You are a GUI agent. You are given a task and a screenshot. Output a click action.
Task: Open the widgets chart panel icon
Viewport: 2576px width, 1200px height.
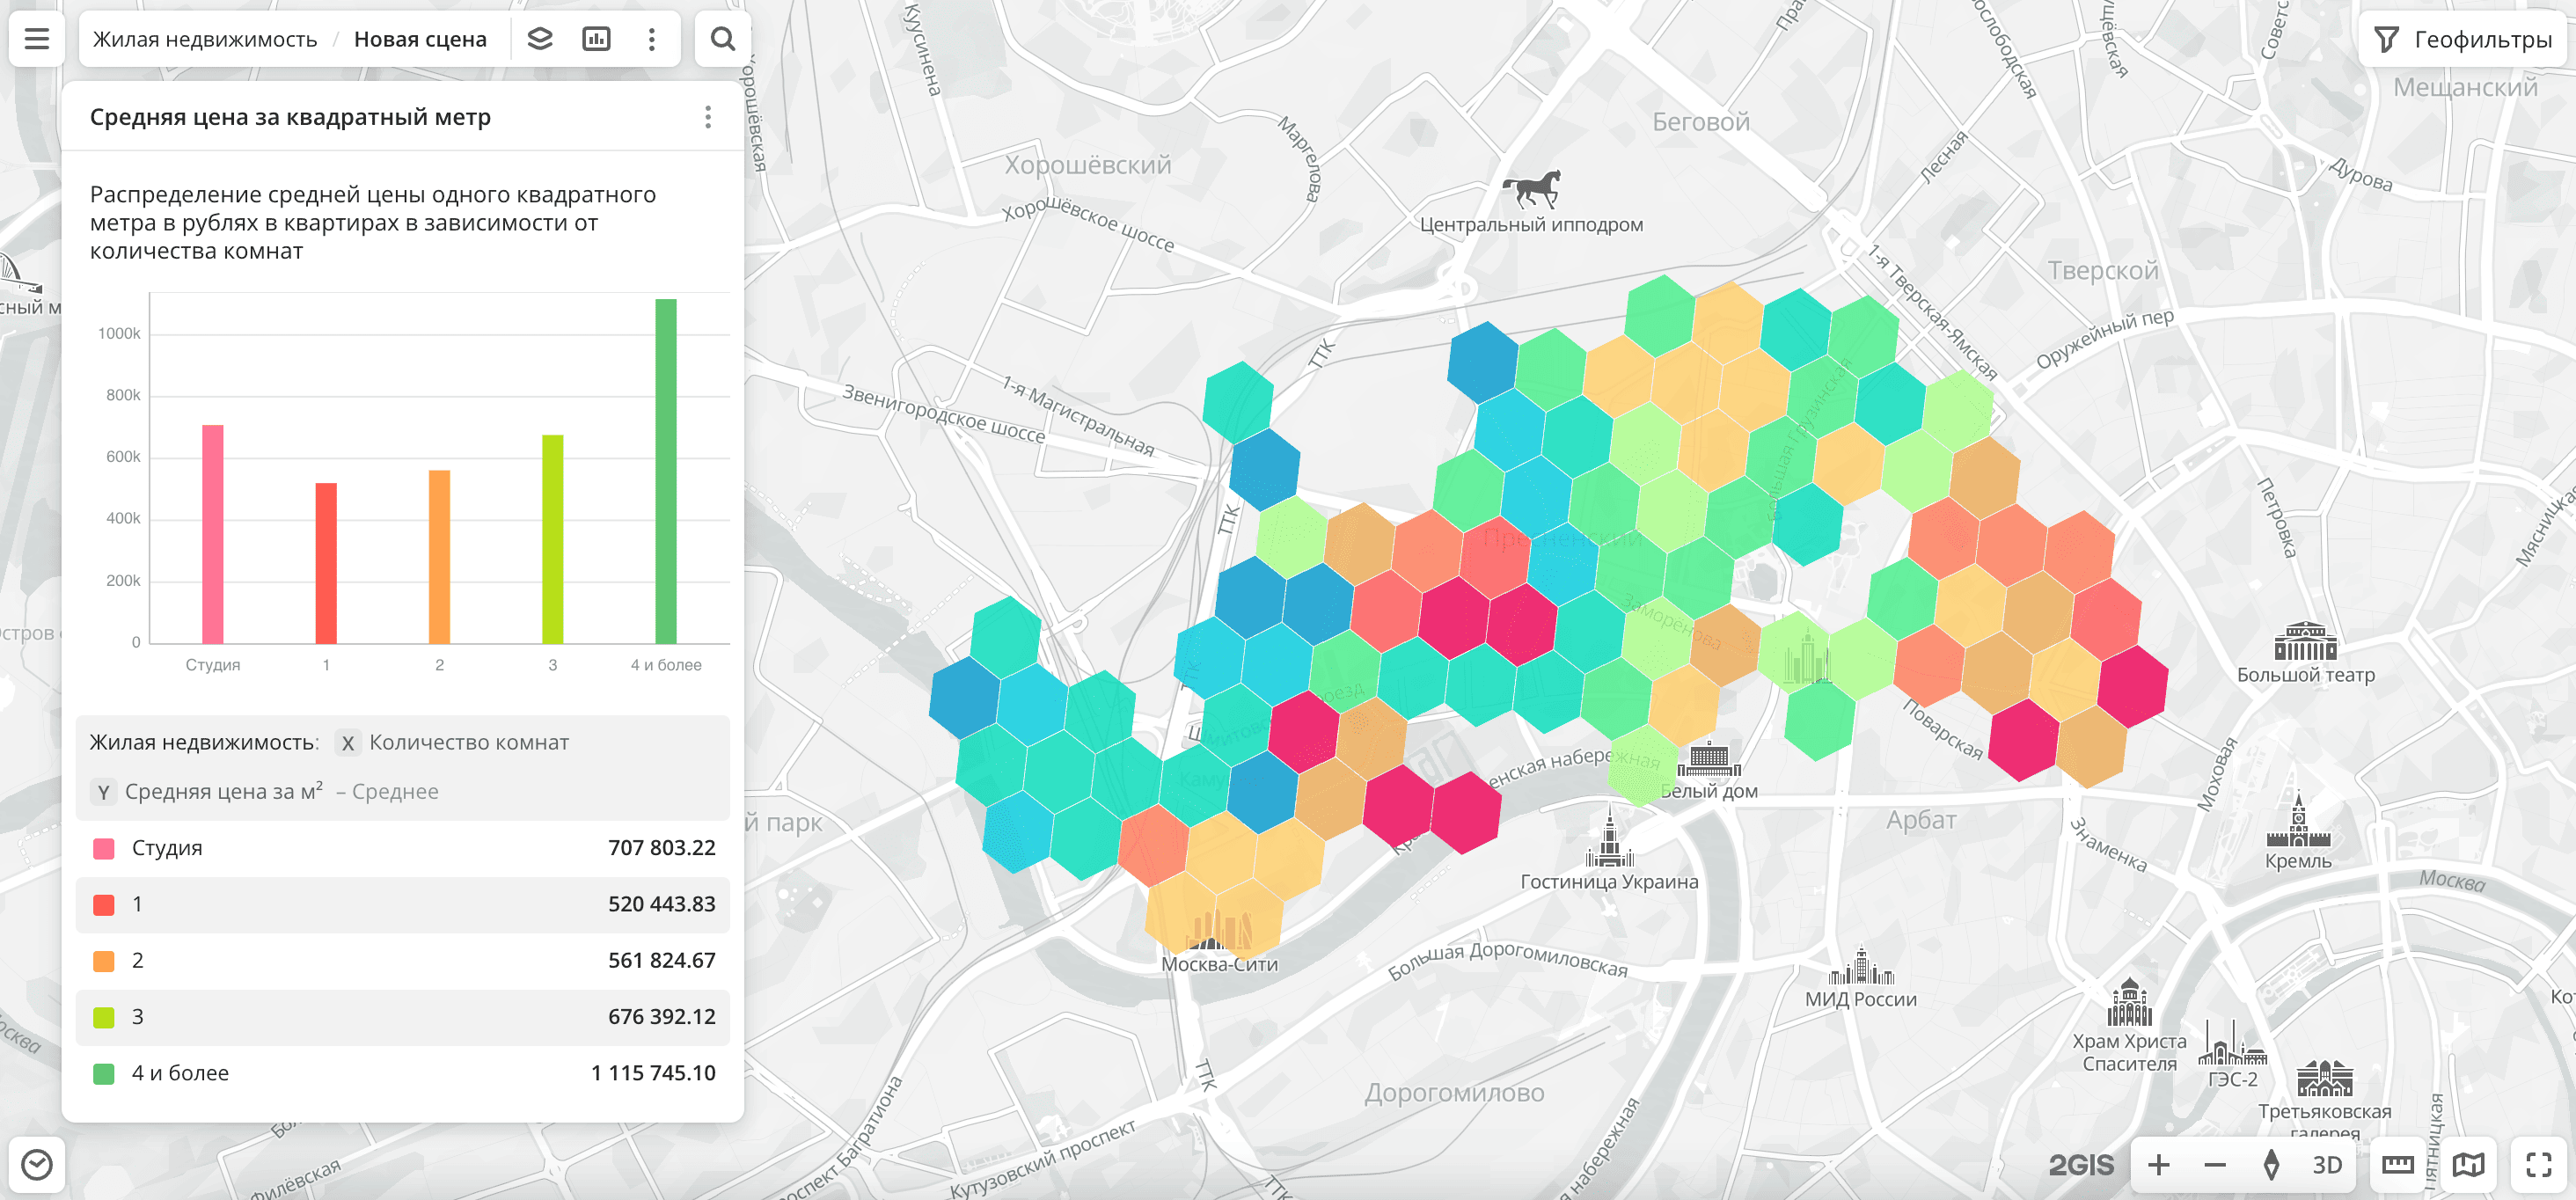pos(597,38)
